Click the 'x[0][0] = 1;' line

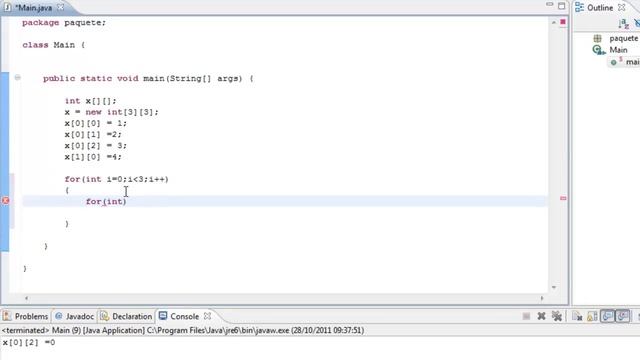(x=96, y=123)
